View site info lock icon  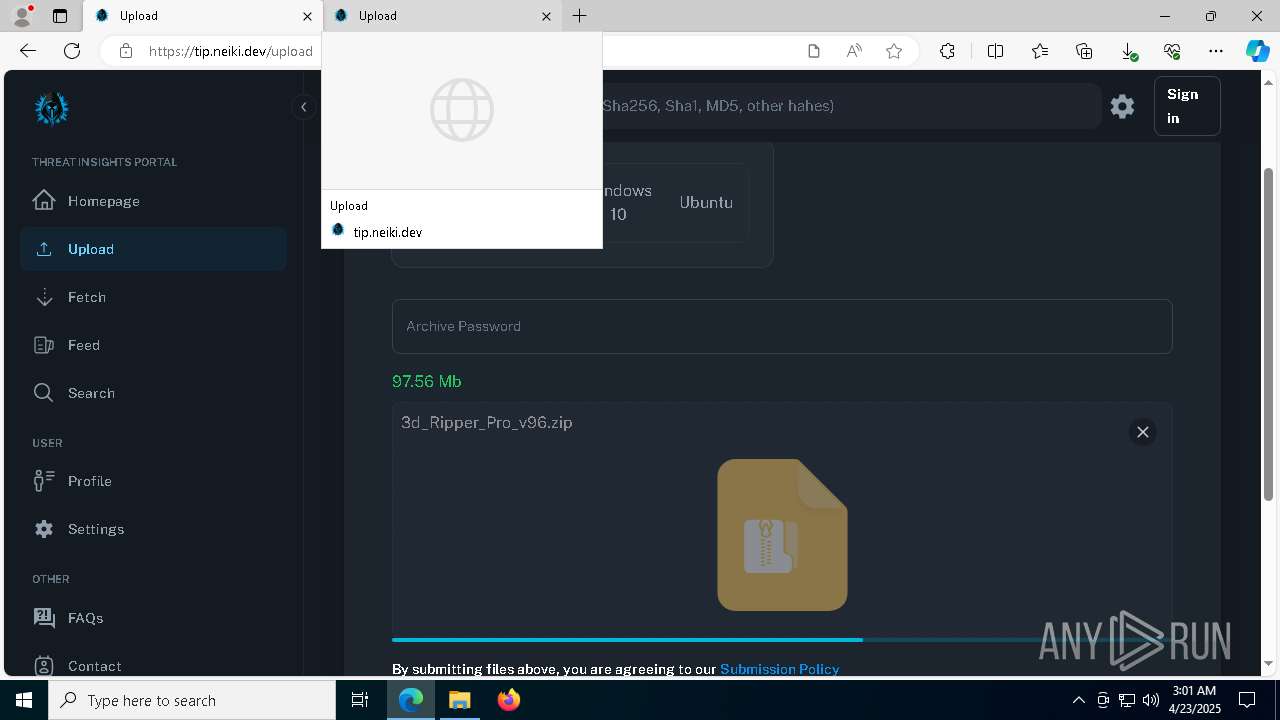125,51
